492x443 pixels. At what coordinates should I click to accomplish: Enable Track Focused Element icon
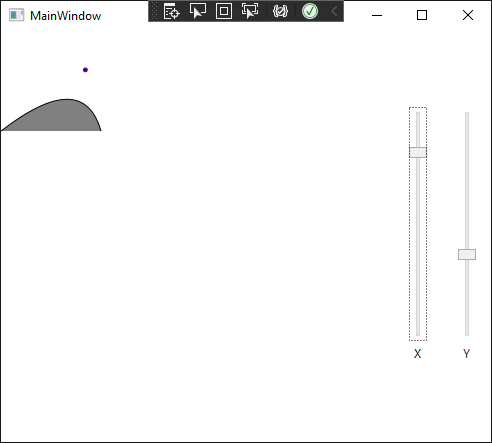click(250, 11)
